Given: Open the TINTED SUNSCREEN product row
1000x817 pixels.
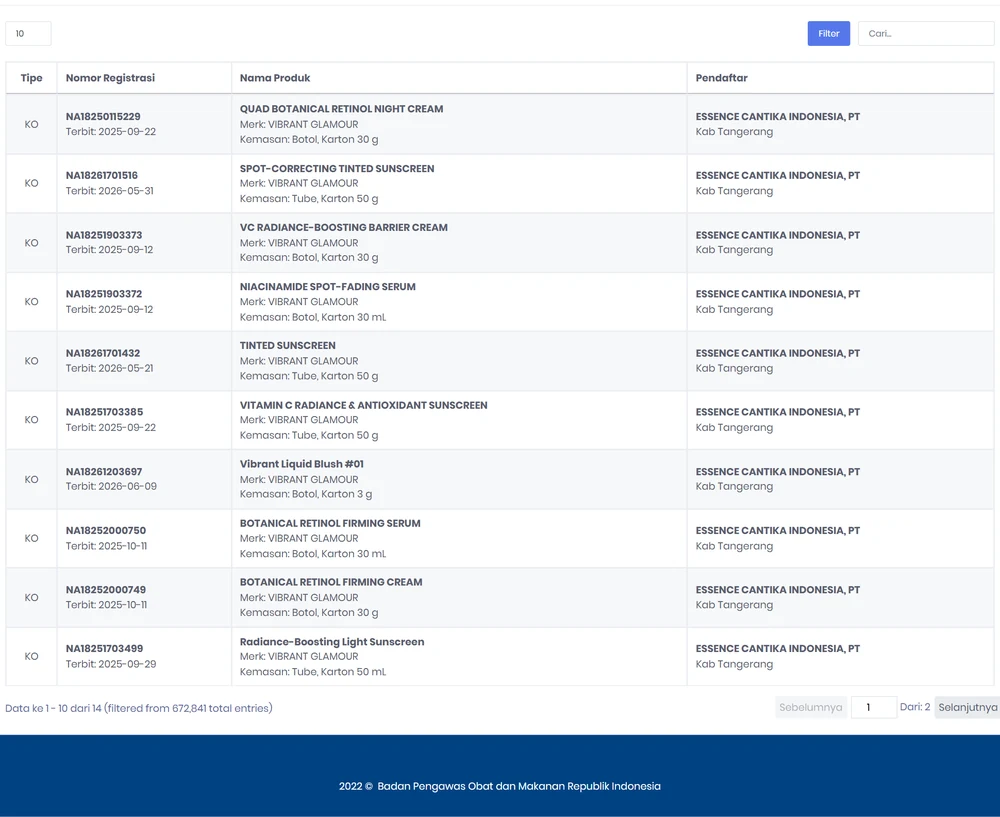Looking at the screenshot, I should [x=288, y=346].
